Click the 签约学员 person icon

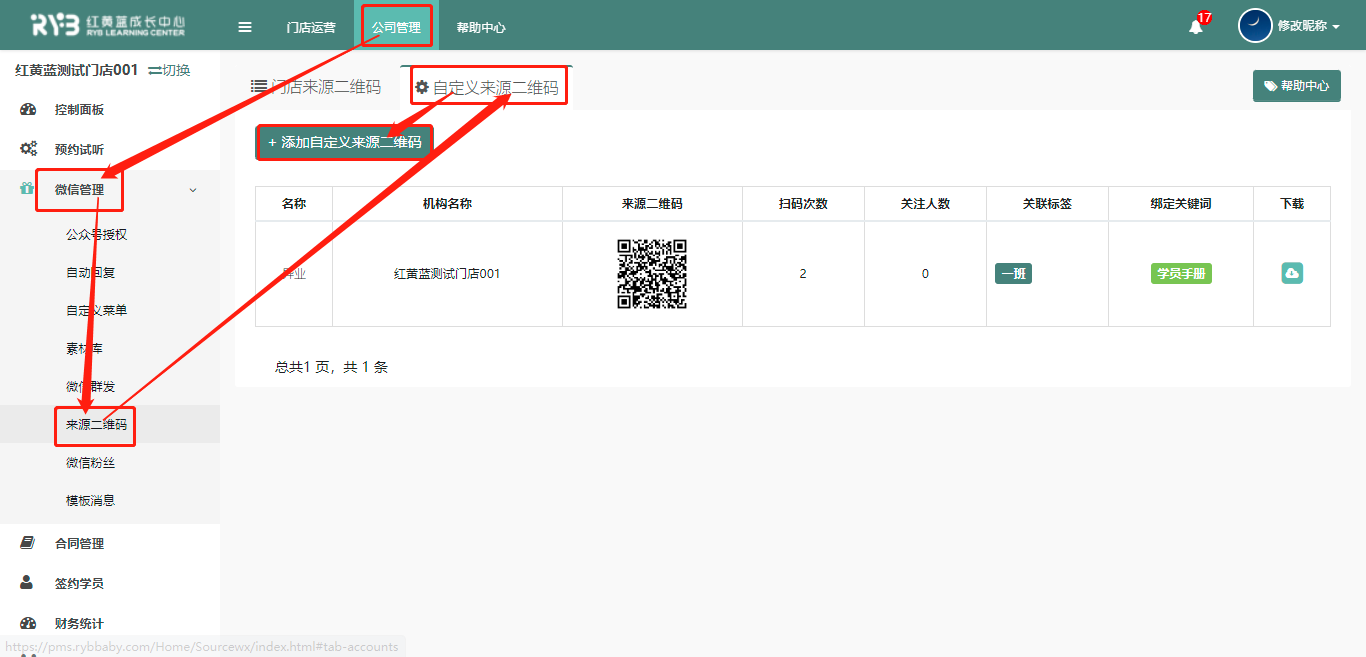pos(28,583)
